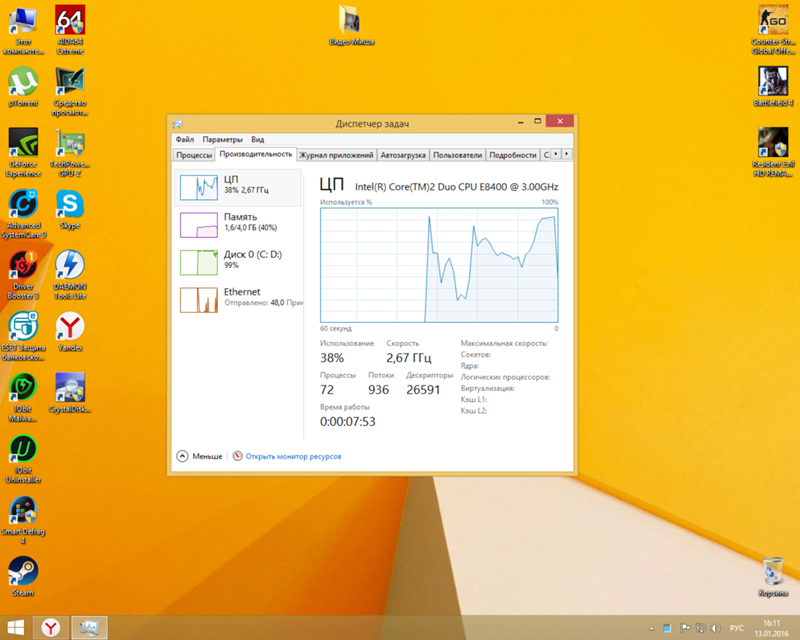
Task: Open the Windows Start button
Action: (15, 627)
